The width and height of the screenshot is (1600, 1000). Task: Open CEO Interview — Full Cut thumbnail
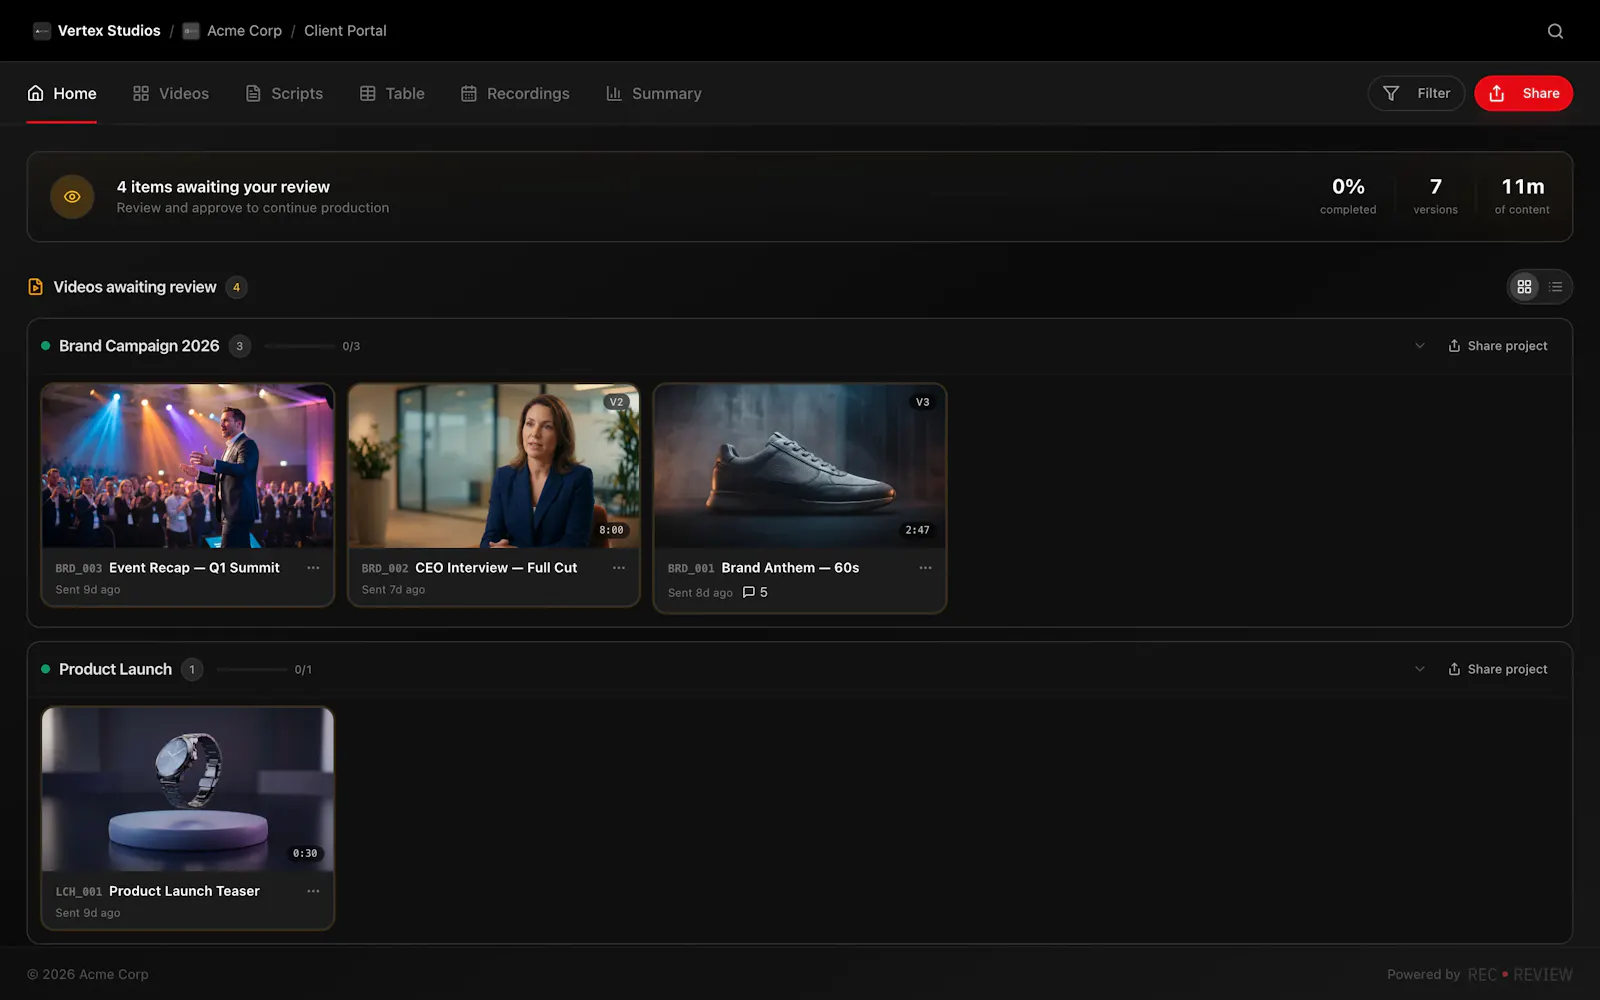(494, 466)
